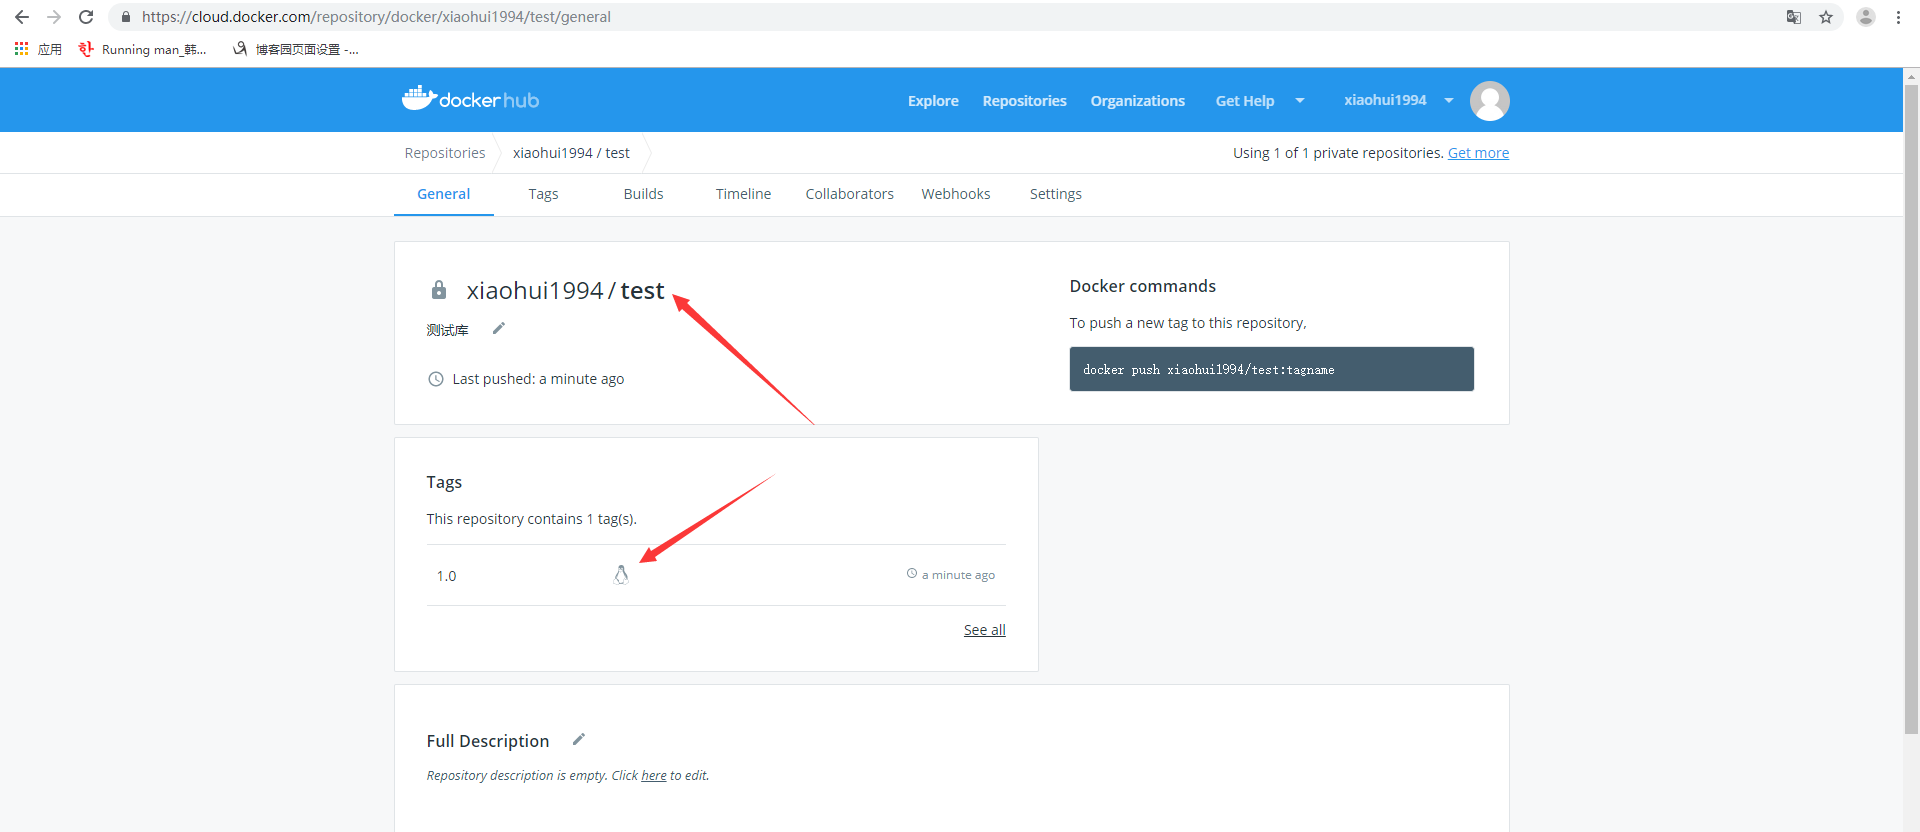Edit Full Description with pencil icon
The height and width of the screenshot is (832, 1920).
tap(579, 739)
